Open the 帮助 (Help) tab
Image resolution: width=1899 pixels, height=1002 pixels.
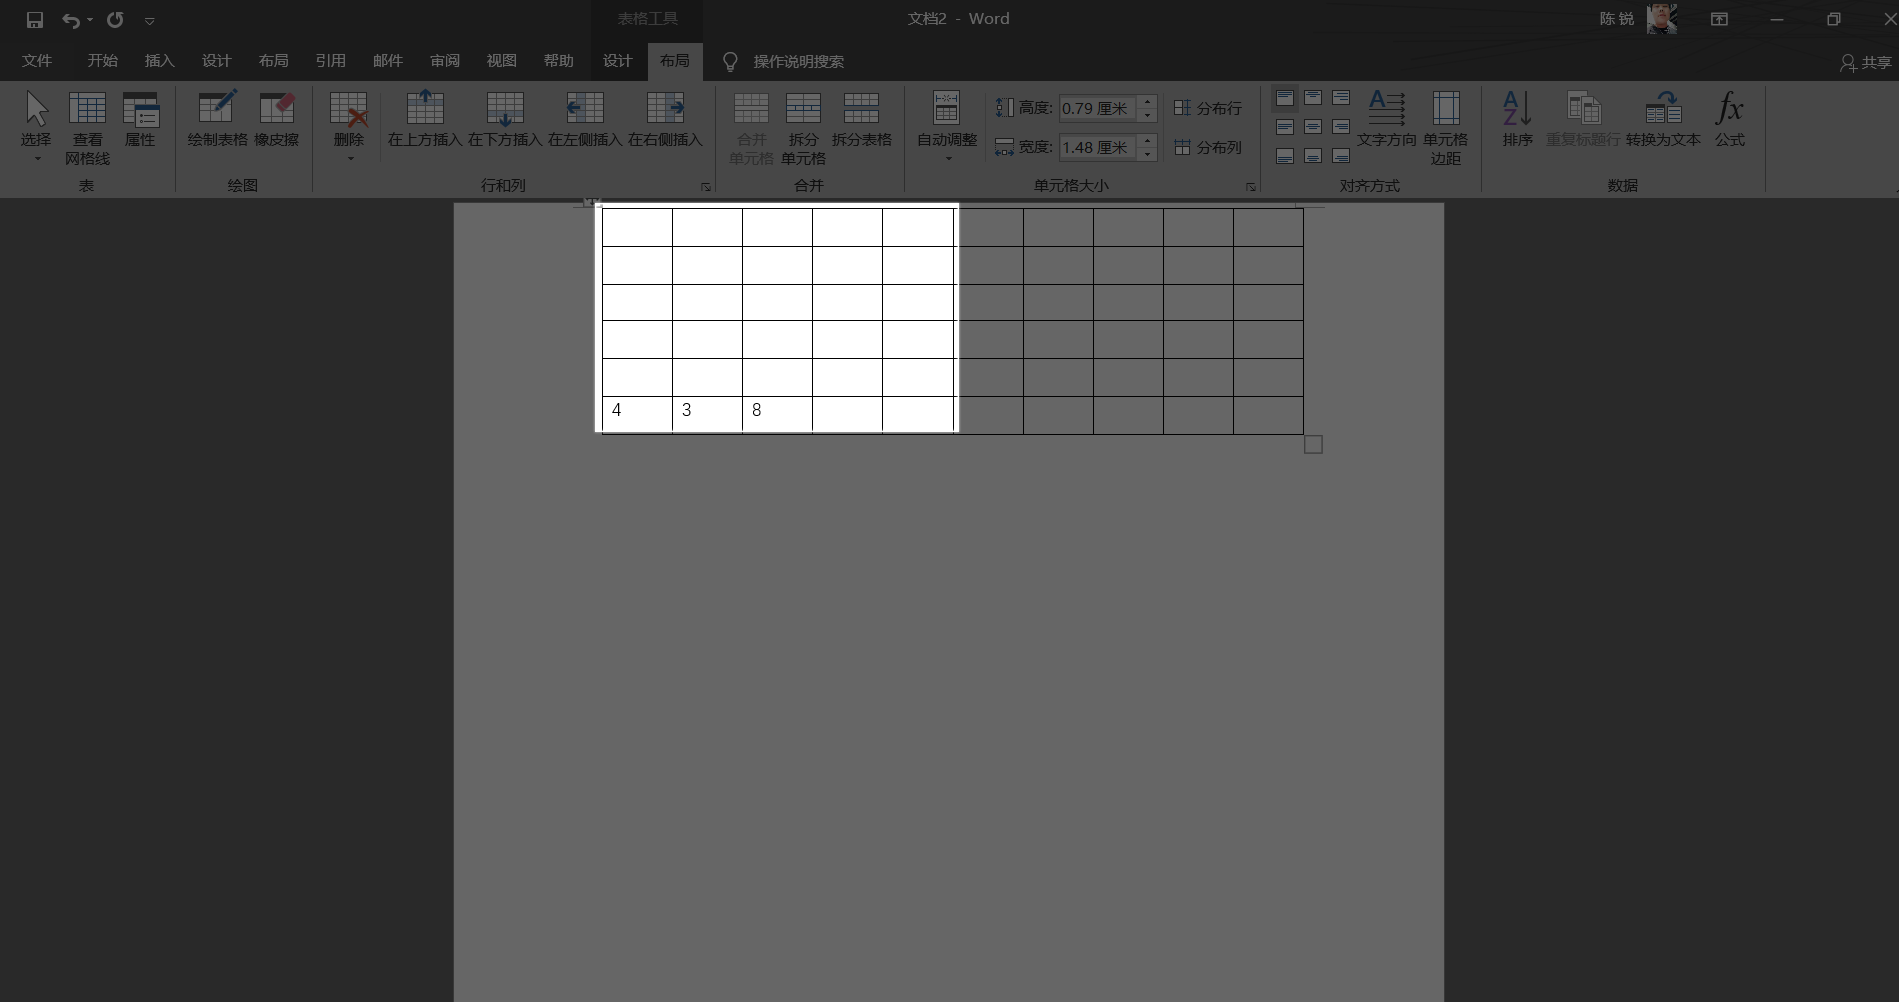click(x=559, y=61)
